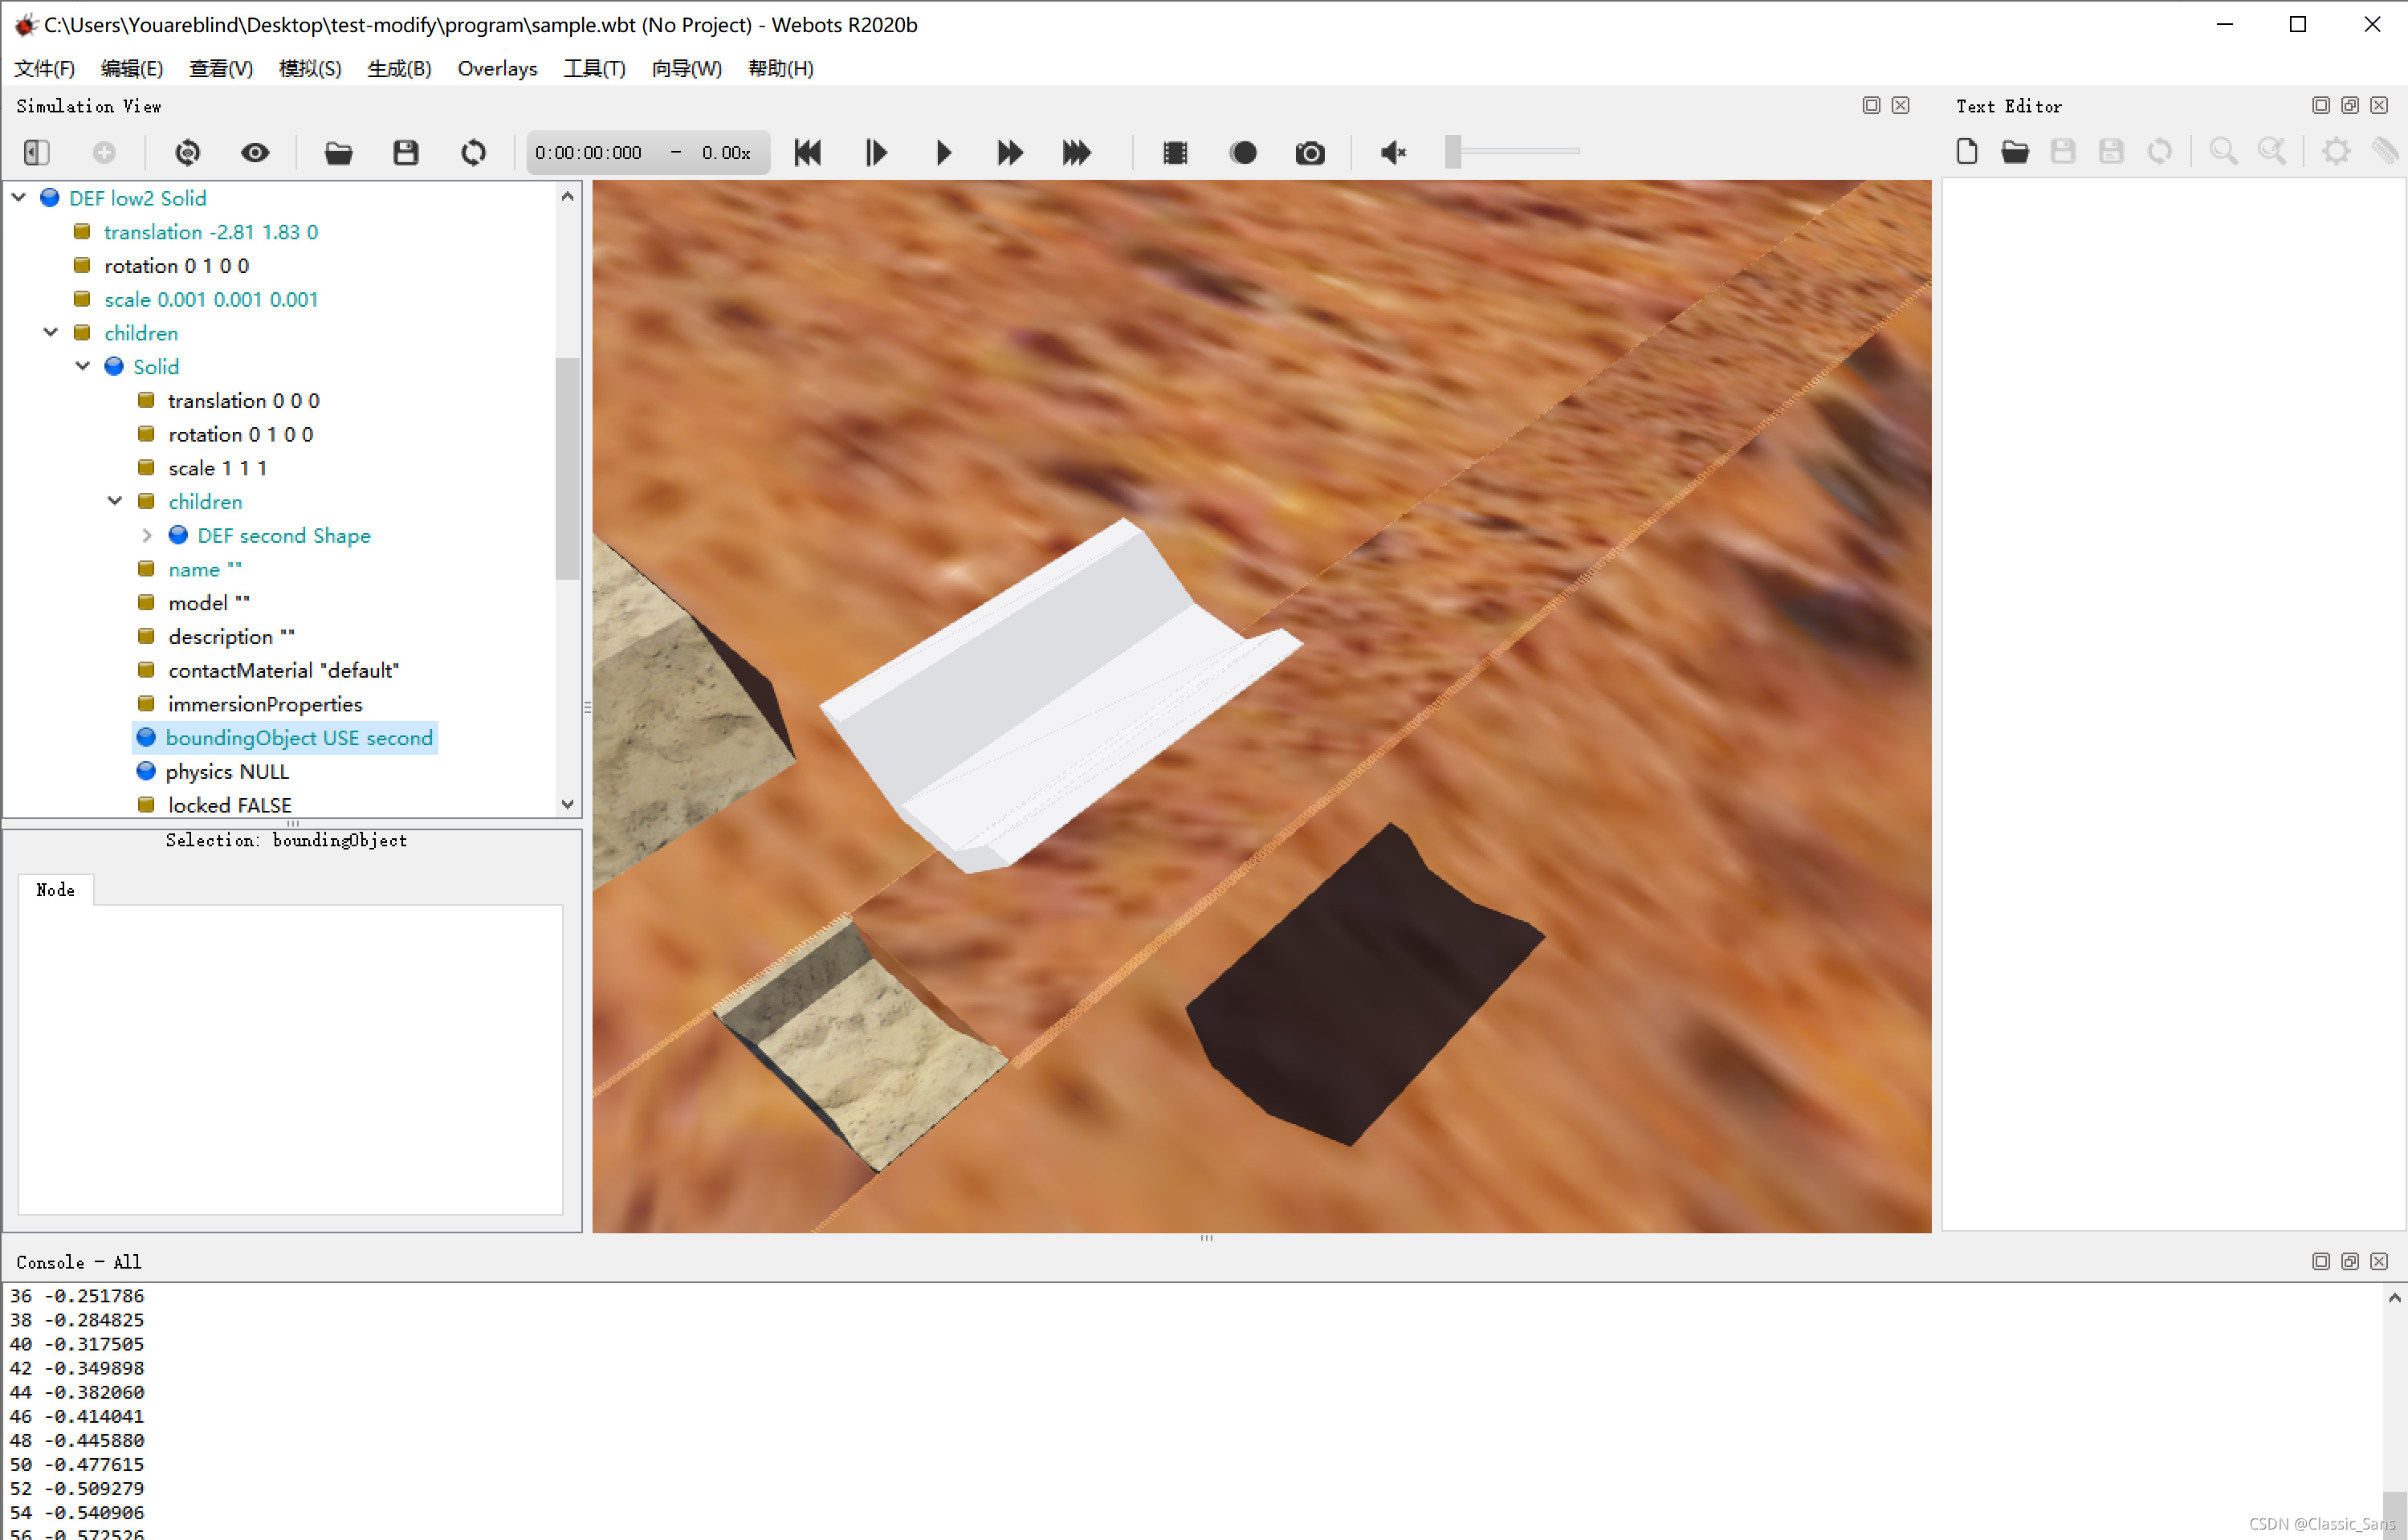
Task: Open a world file from the simulation toolbar
Action: 338,152
